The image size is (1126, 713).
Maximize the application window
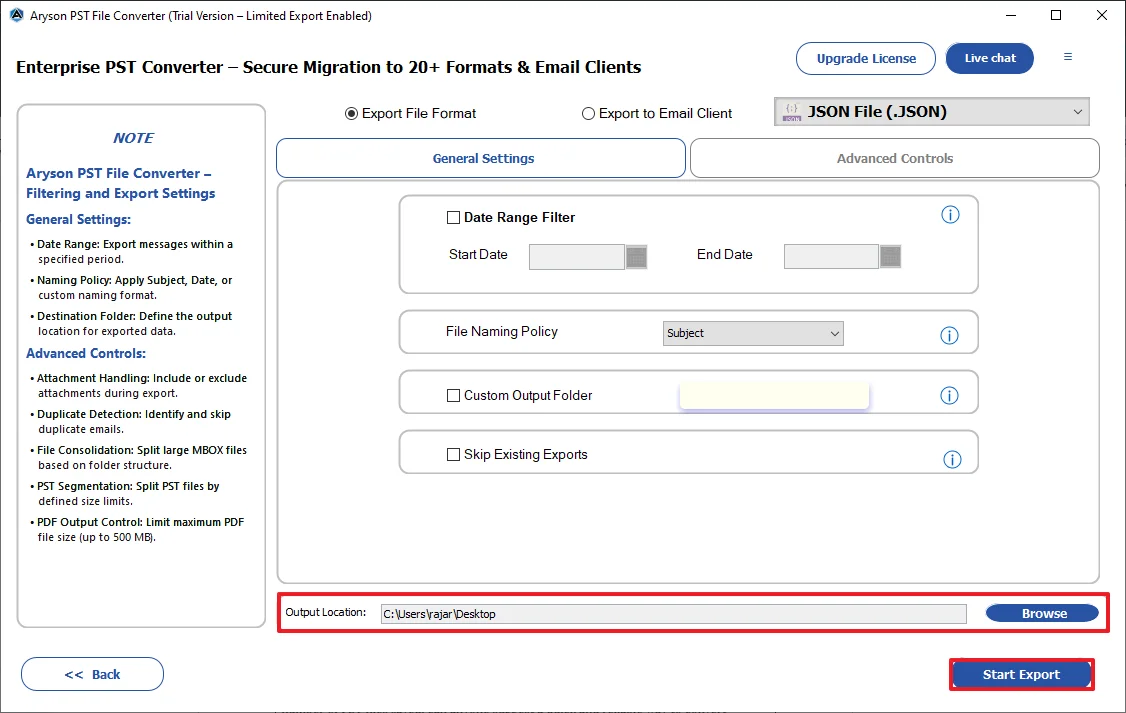[x=1056, y=15]
